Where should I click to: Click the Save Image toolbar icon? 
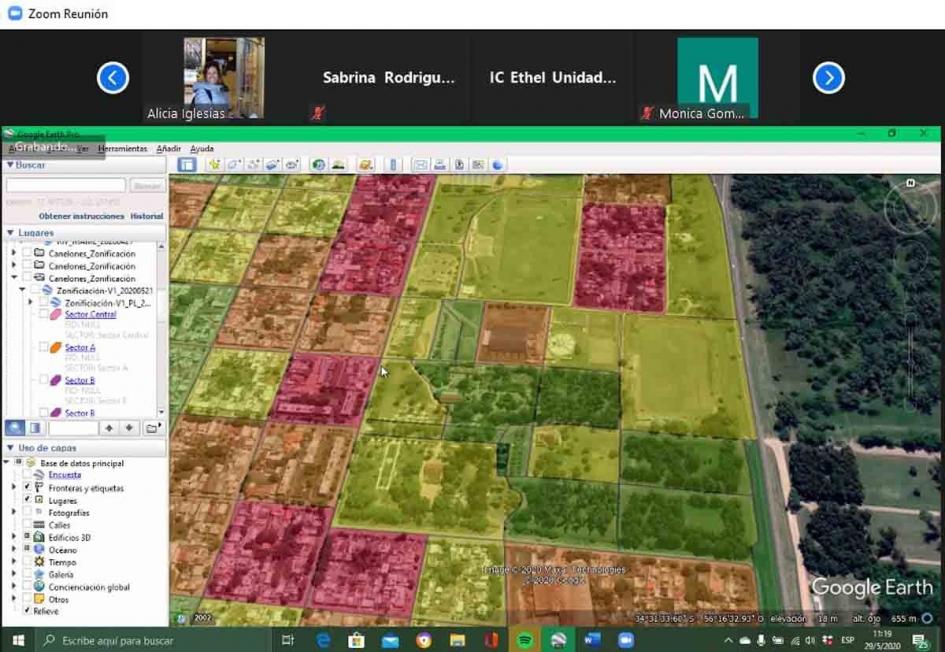(459, 165)
